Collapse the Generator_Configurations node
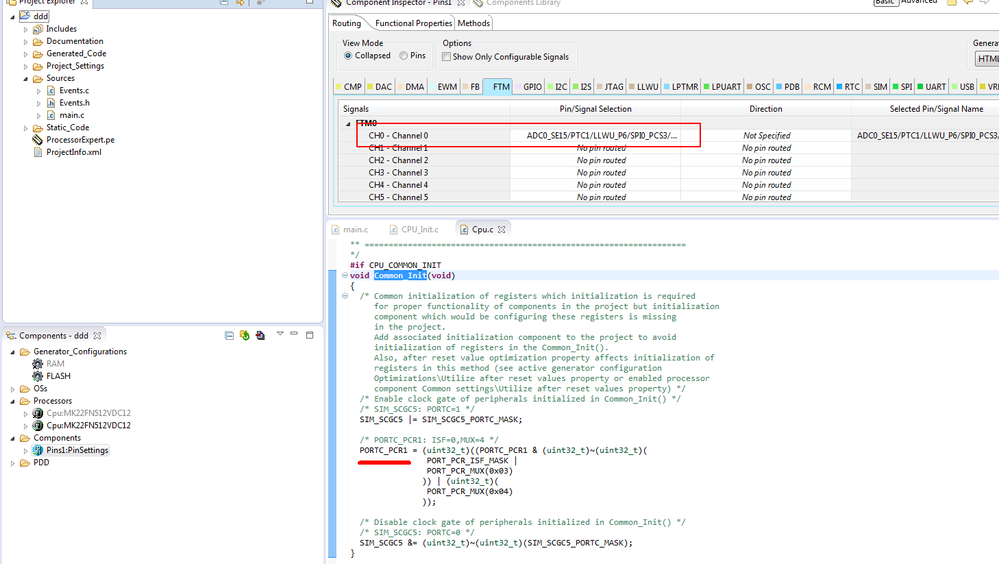 (12, 352)
